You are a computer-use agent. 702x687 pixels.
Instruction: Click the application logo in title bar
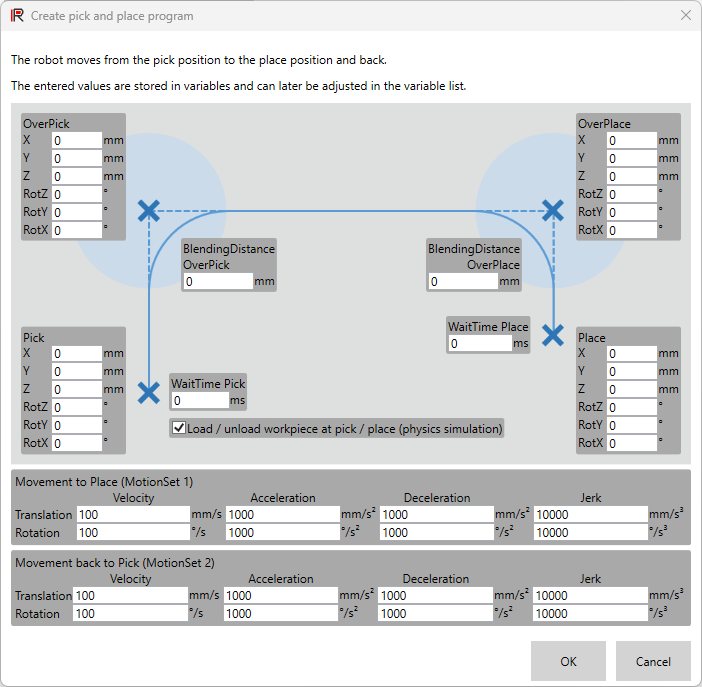17,16
